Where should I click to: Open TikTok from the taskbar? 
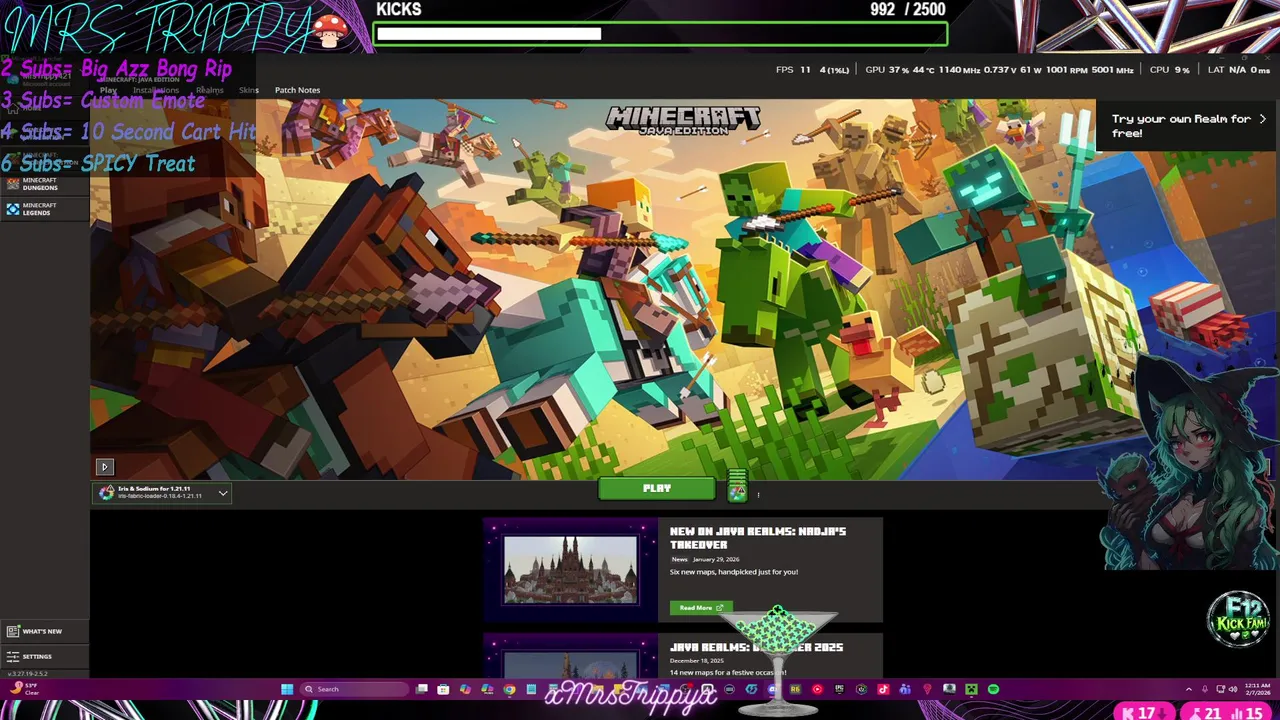(x=883, y=689)
